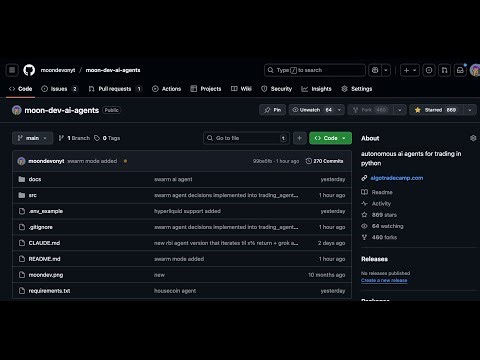Open the main branch selector

(32, 138)
